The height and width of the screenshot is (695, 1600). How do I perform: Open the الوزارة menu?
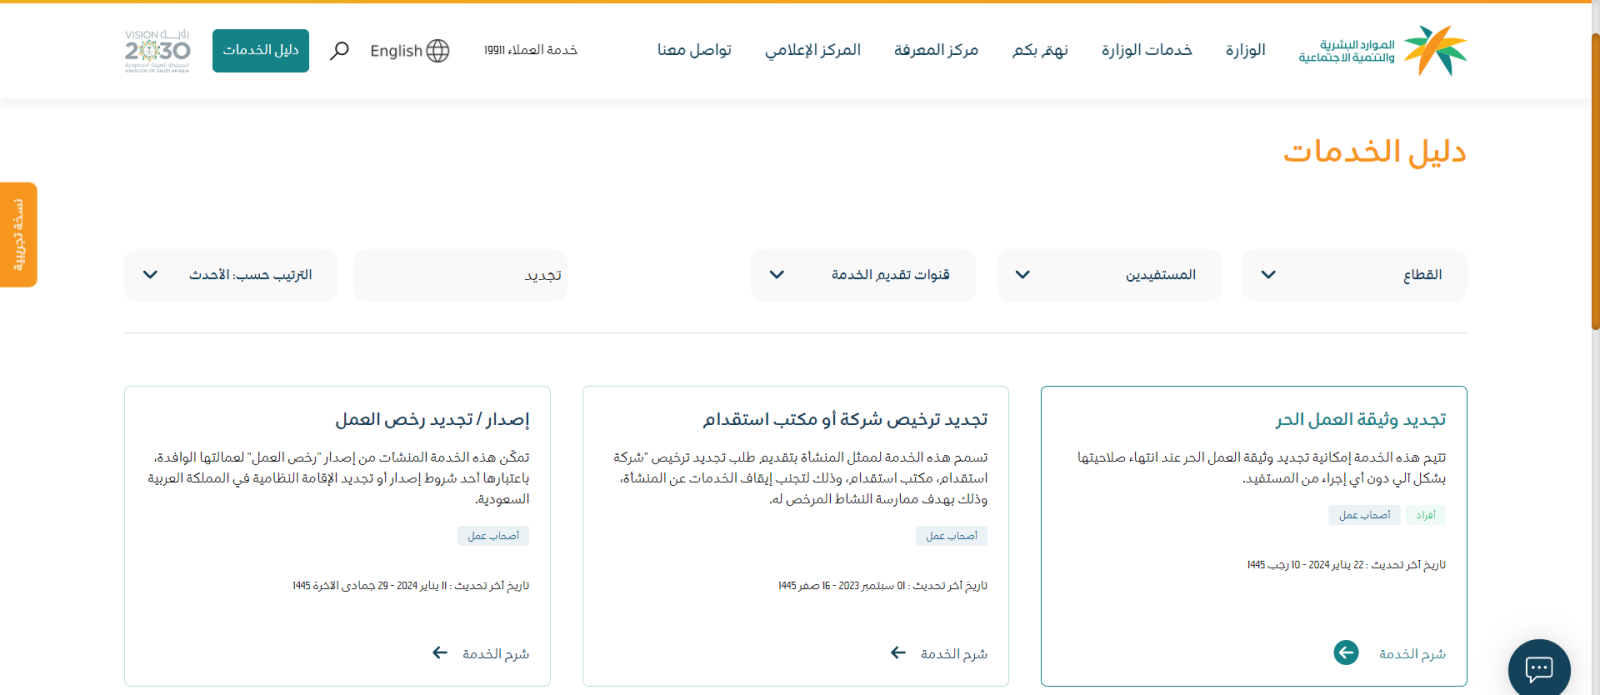click(1245, 50)
